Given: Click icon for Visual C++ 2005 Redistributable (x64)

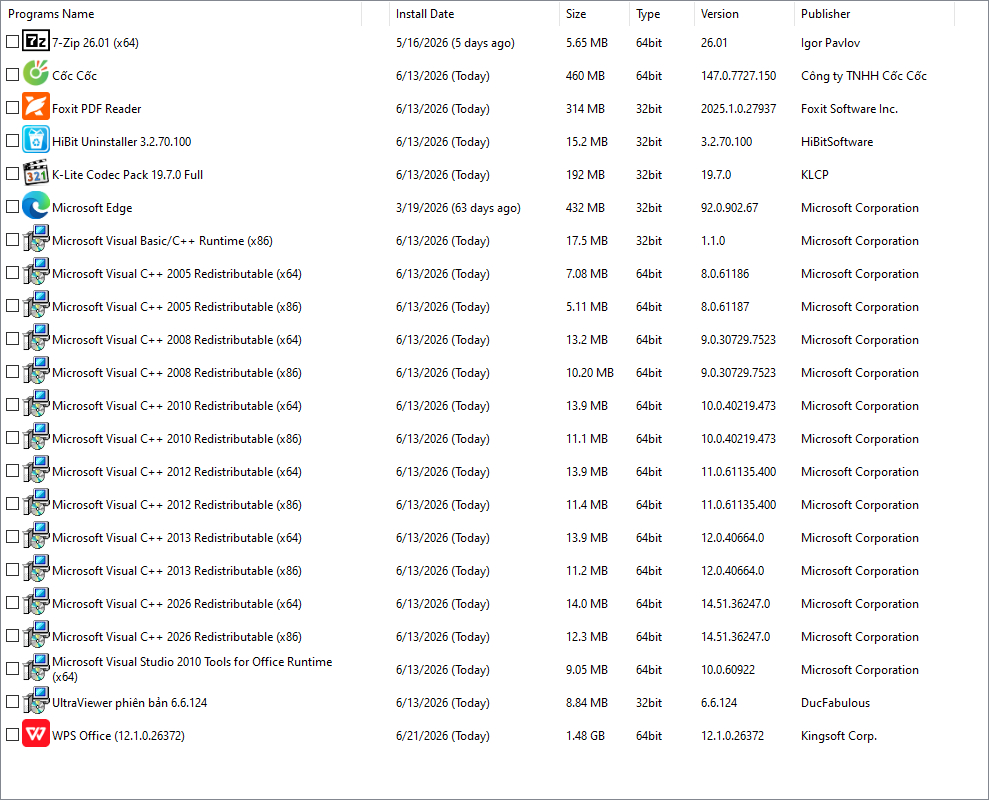Looking at the screenshot, I should [x=36, y=272].
